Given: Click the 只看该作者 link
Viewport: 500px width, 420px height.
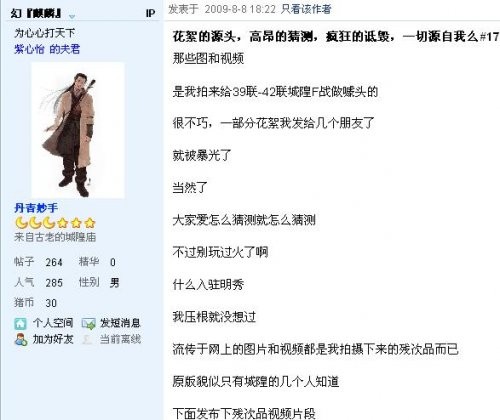Looking at the screenshot, I should click(306, 9).
